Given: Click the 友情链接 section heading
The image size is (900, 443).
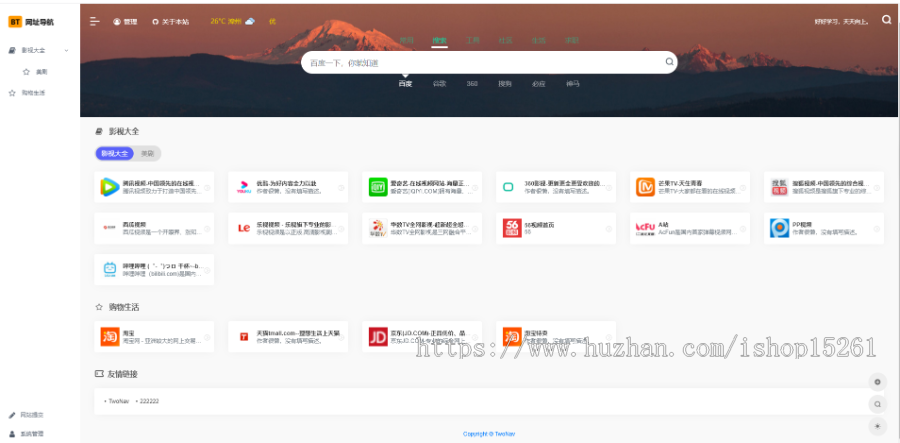Looking at the screenshot, I should 123,374.
